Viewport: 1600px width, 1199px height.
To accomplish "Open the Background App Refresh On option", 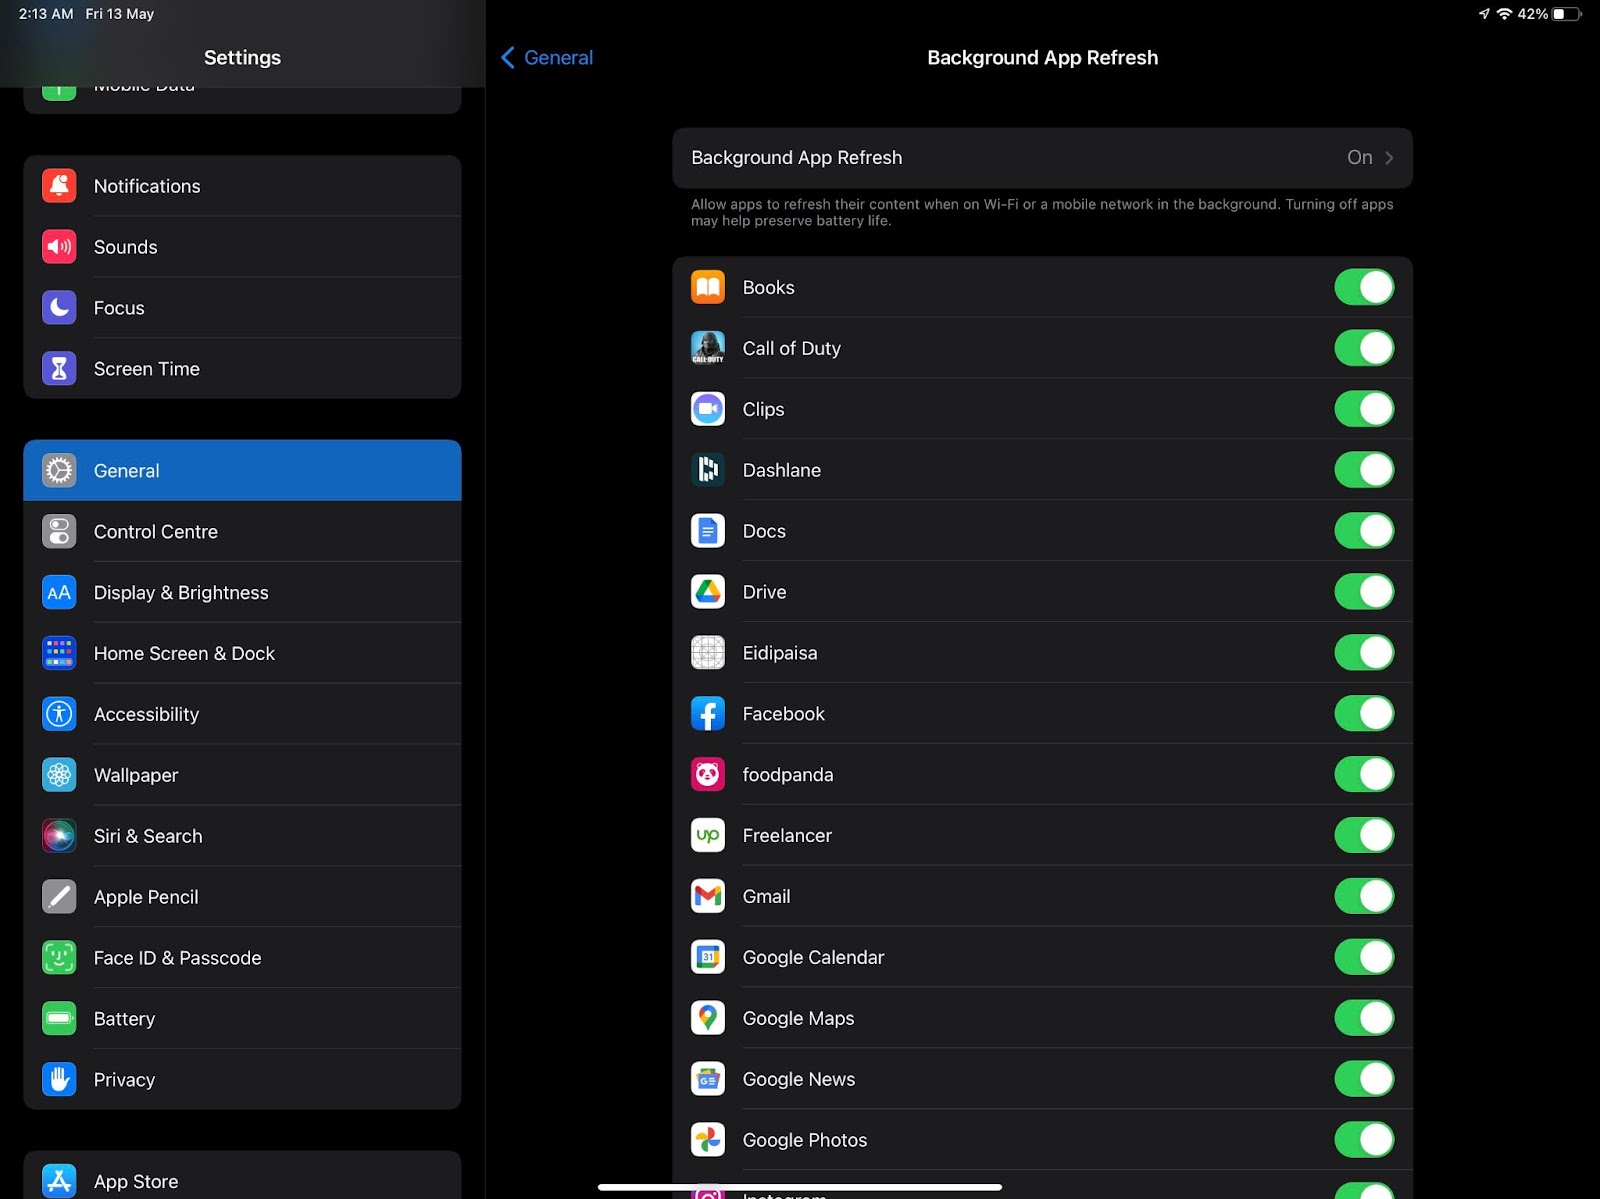I will pyautogui.click(x=1042, y=158).
